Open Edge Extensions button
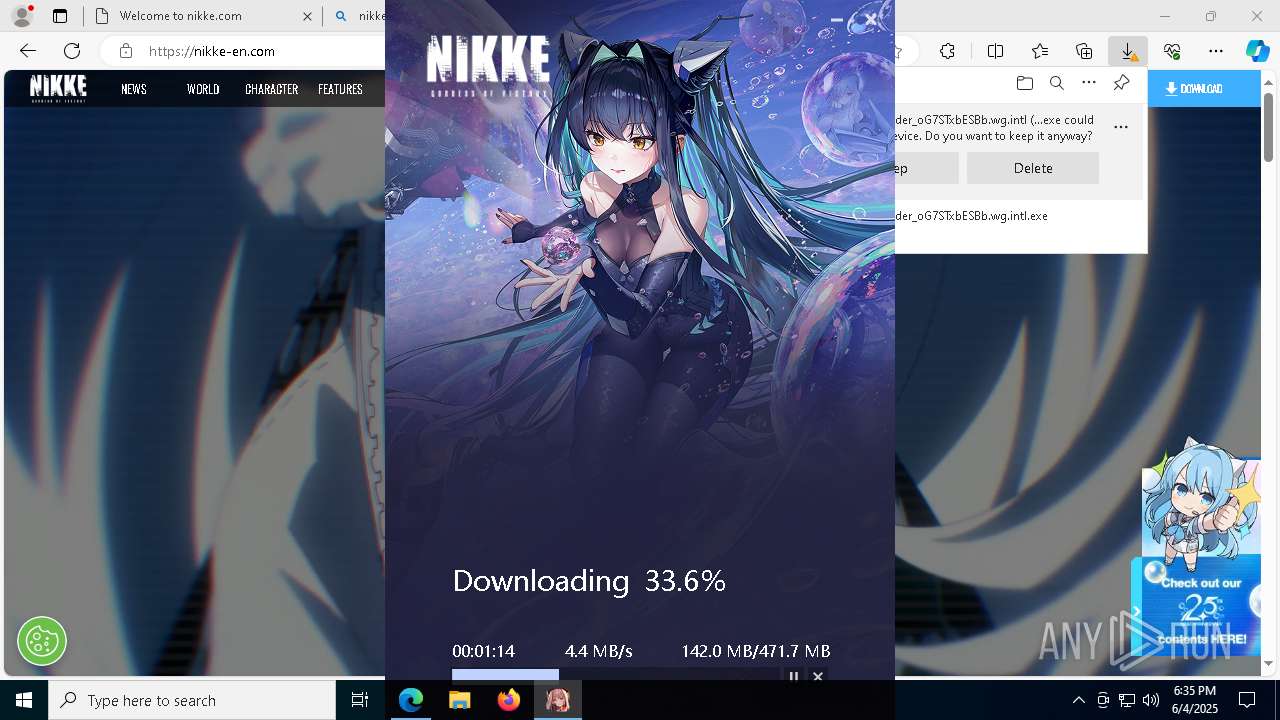1280x720 pixels. pos(948,51)
